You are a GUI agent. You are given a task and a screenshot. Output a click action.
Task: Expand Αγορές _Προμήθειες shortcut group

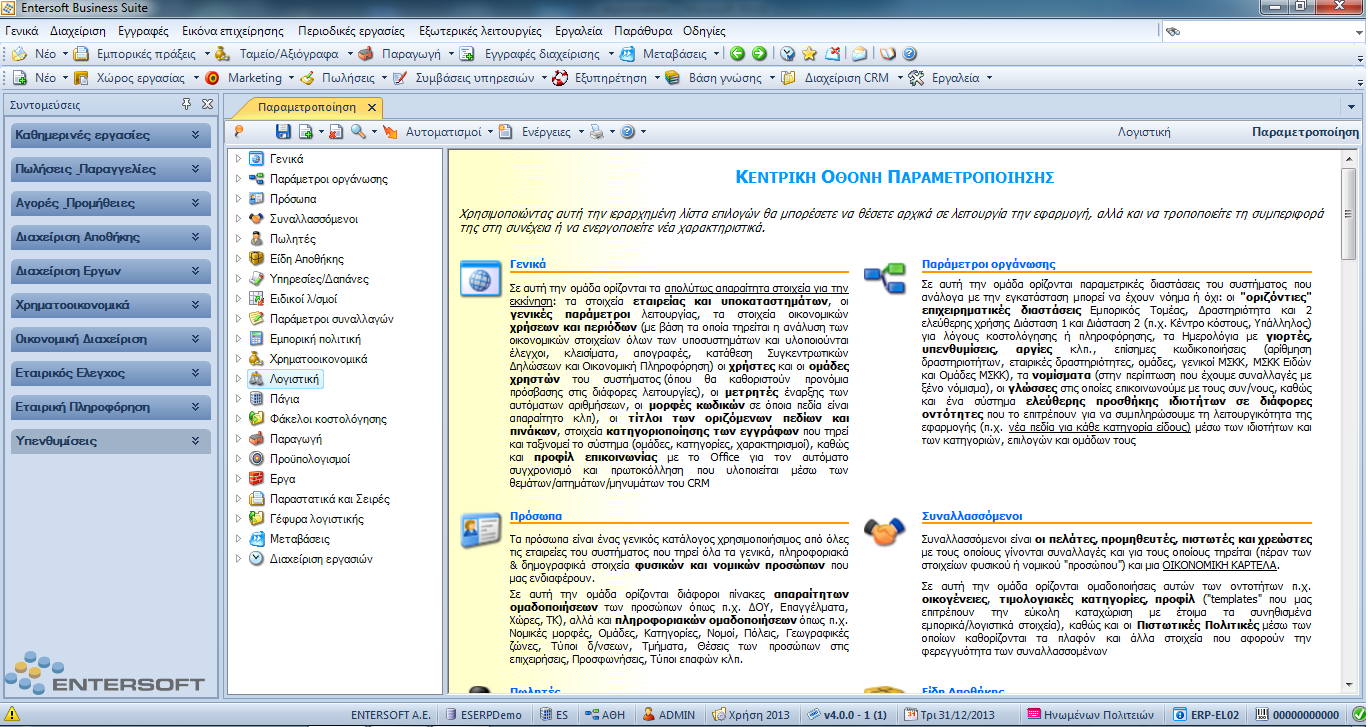point(196,203)
